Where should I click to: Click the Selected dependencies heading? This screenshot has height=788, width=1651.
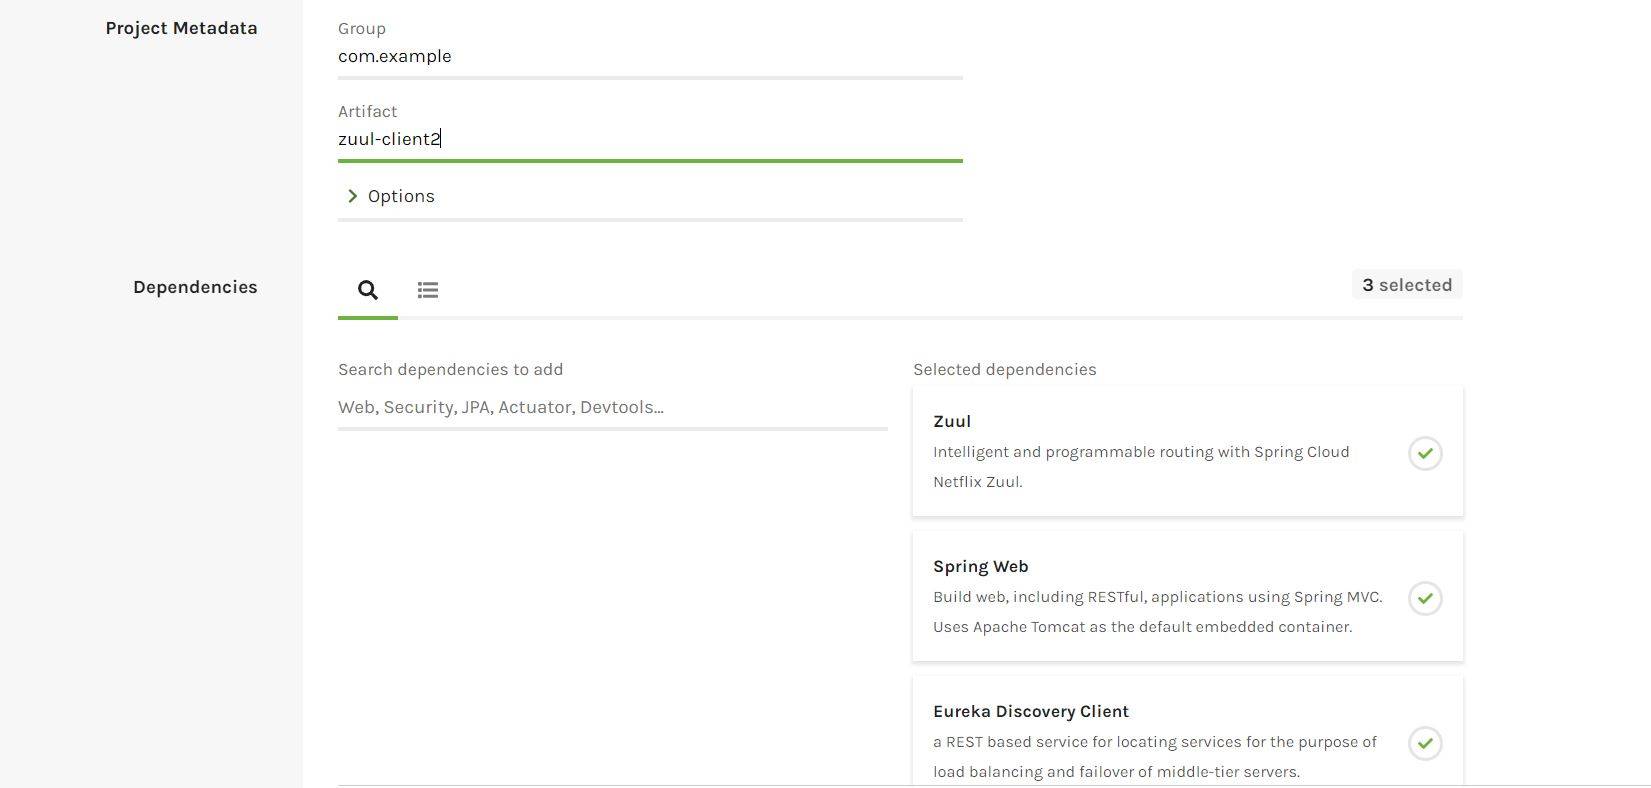[x=1004, y=369]
